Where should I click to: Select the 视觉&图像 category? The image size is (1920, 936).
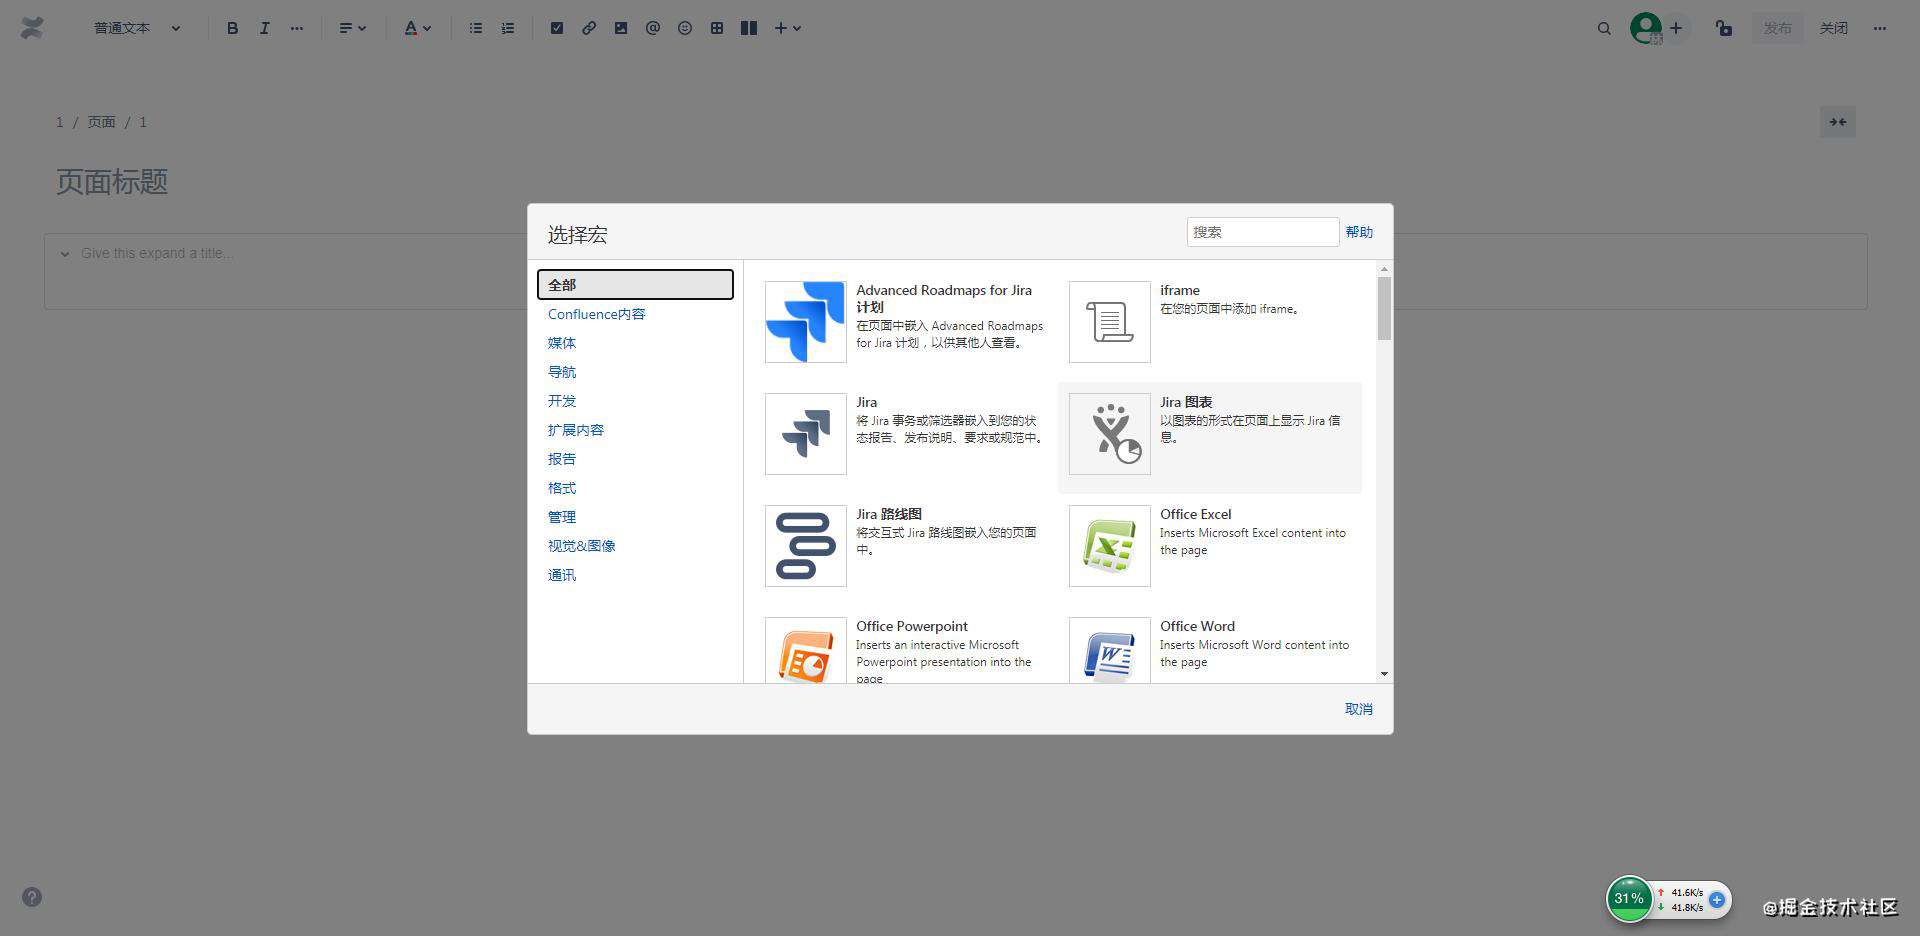tap(582, 546)
